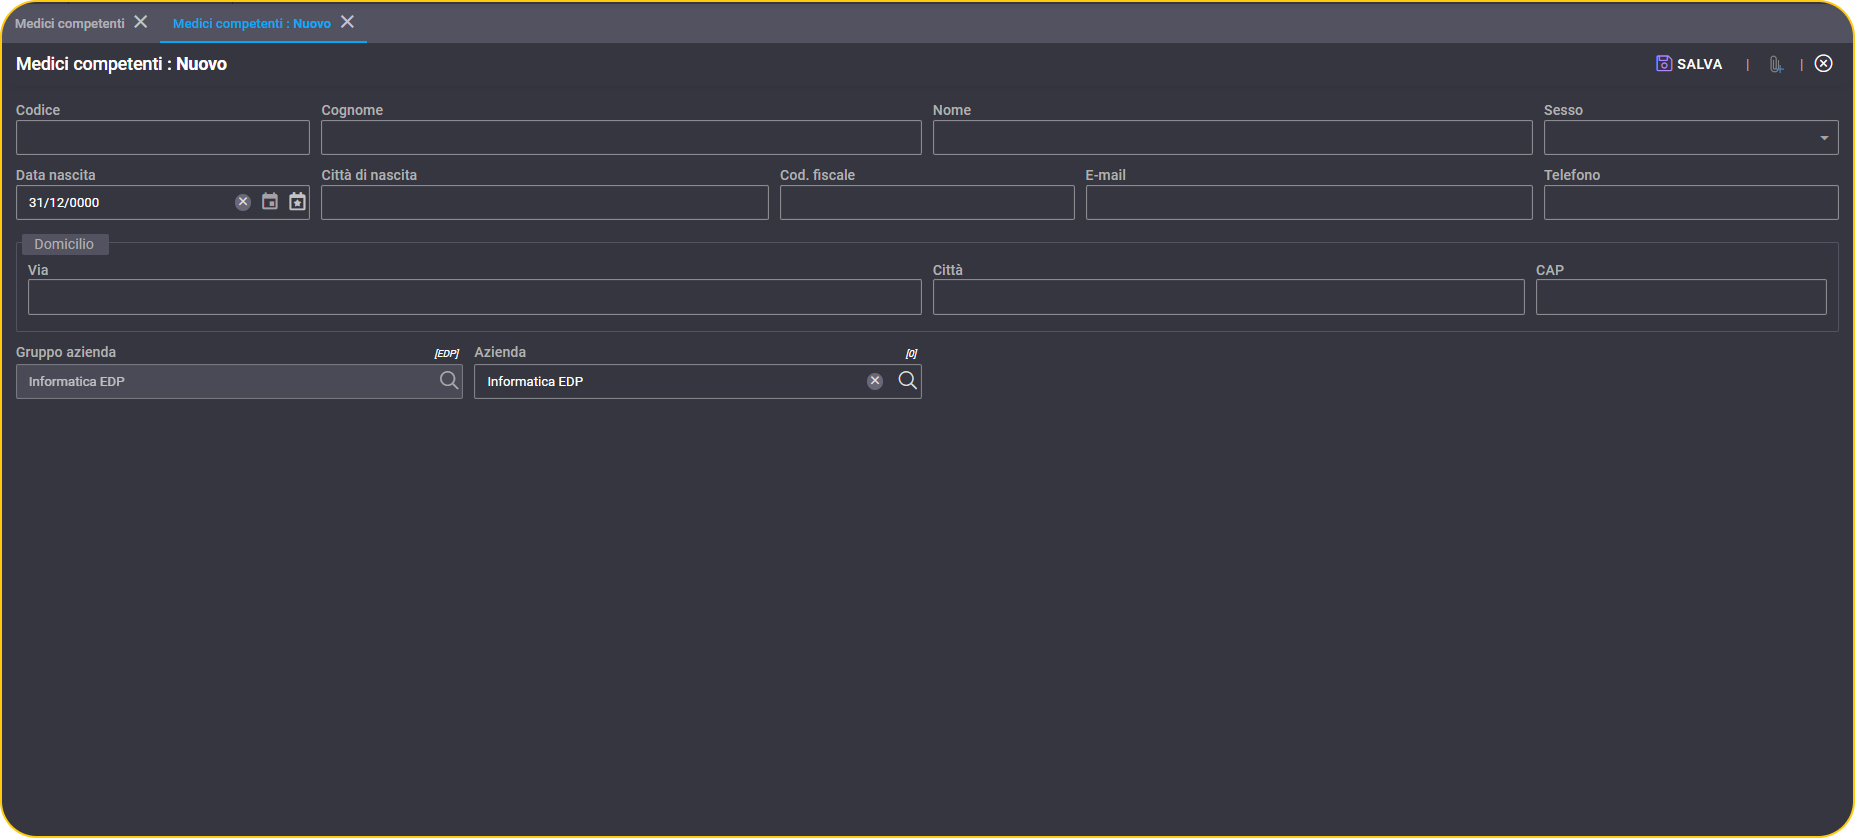Close the form with the circled X icon

tap(1824, 63)
